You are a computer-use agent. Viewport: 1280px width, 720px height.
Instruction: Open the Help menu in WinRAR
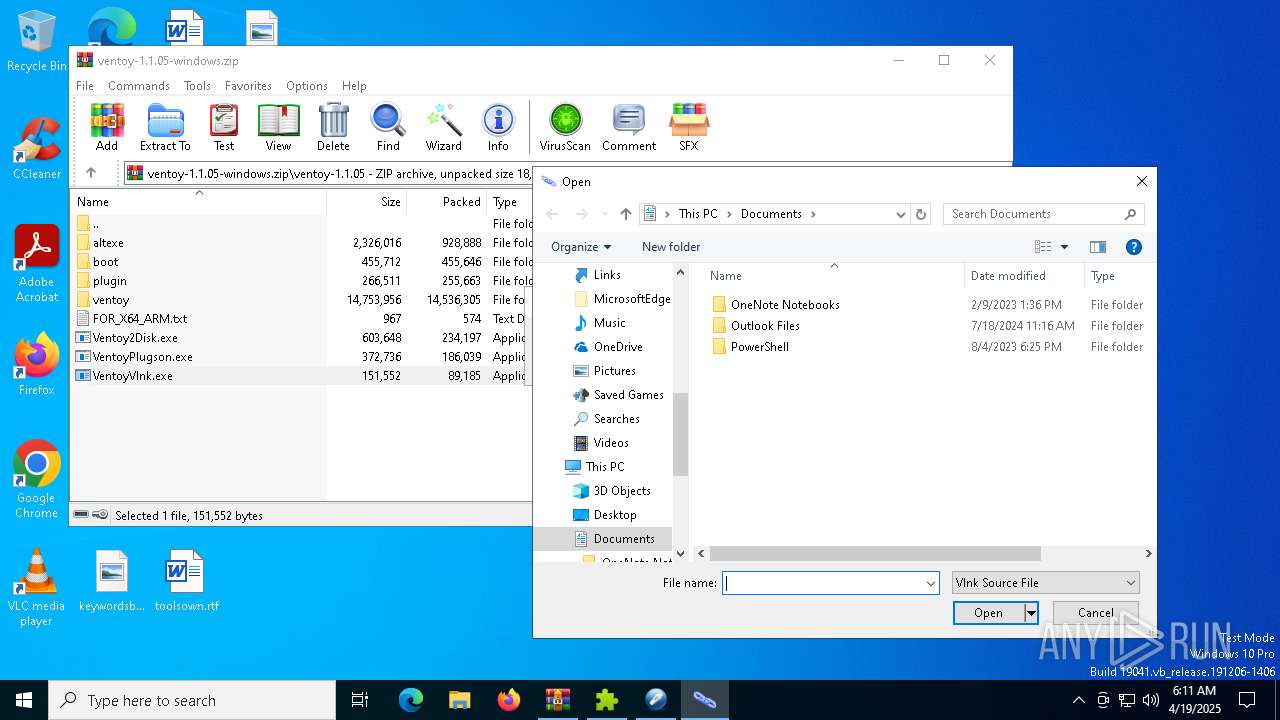pyautogui.click(x=354, y=86)
